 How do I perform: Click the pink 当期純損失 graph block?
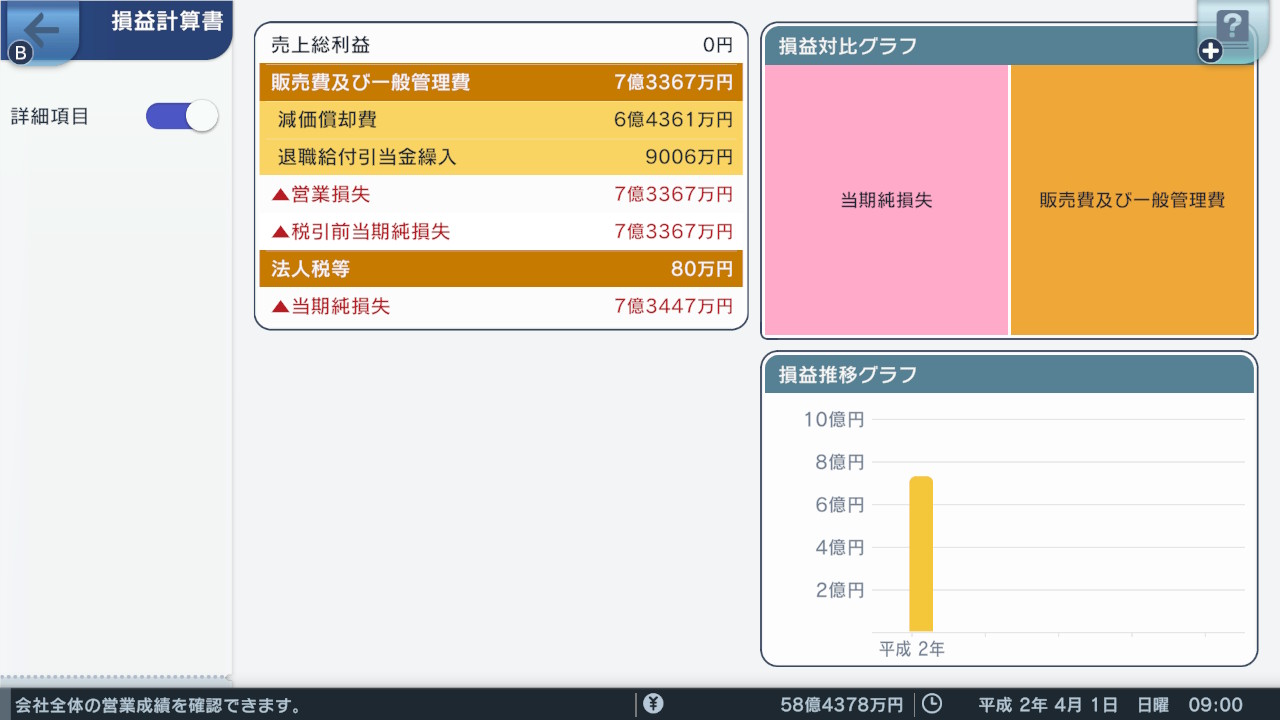click(x=884, y=200)
